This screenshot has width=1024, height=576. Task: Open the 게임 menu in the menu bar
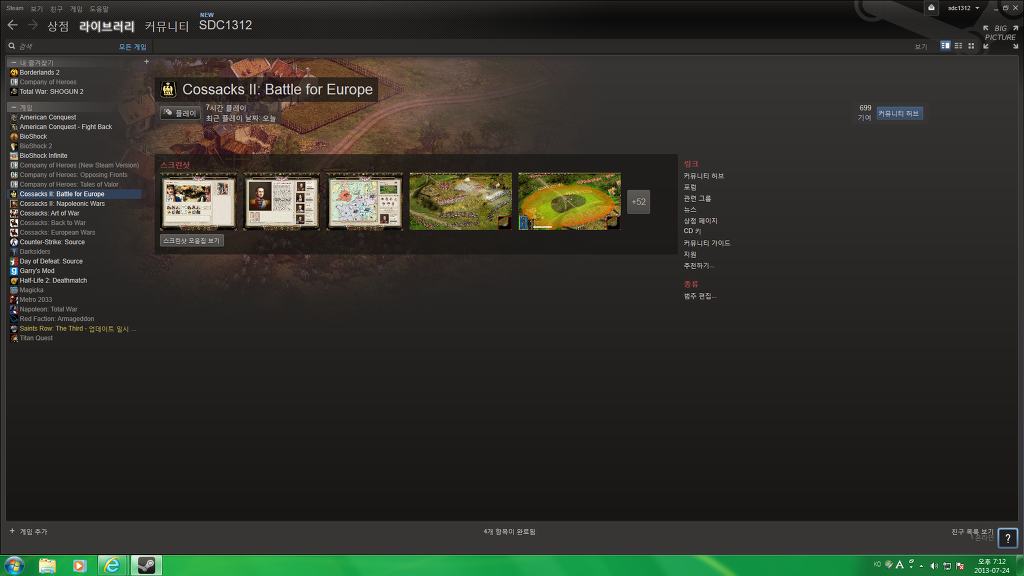pyautogui.click(x=76, y=8)
